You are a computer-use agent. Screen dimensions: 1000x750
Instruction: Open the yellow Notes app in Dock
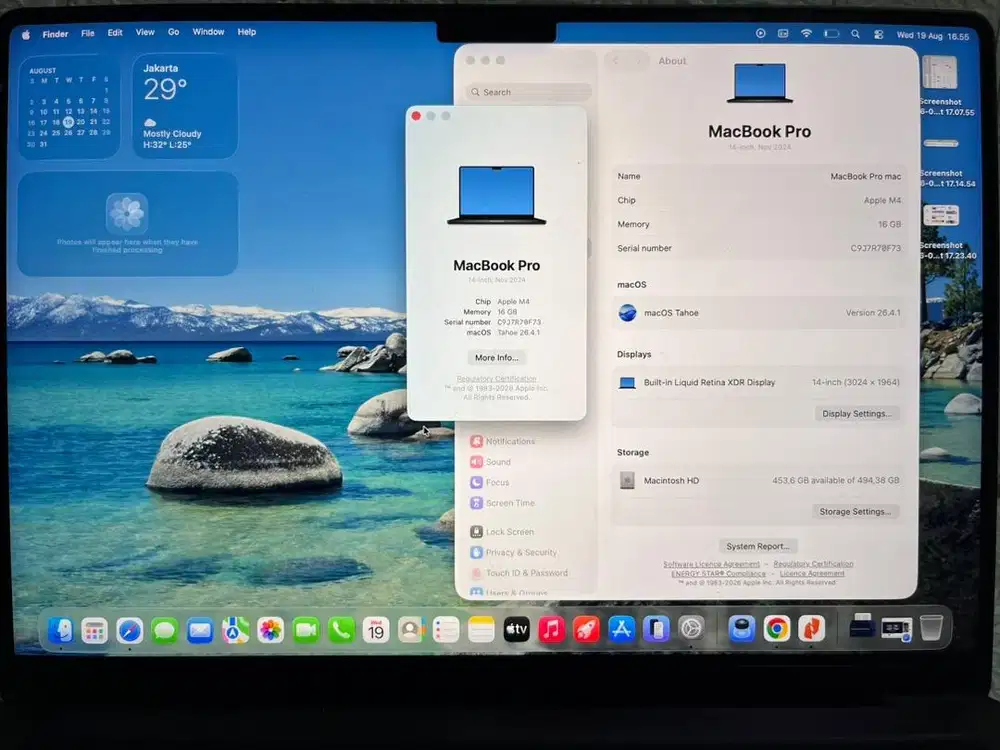click(481, 630)
